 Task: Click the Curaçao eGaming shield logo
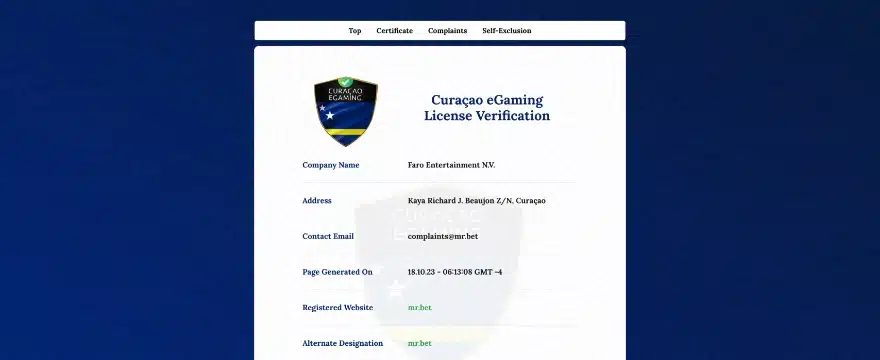(x=346, y=111)
